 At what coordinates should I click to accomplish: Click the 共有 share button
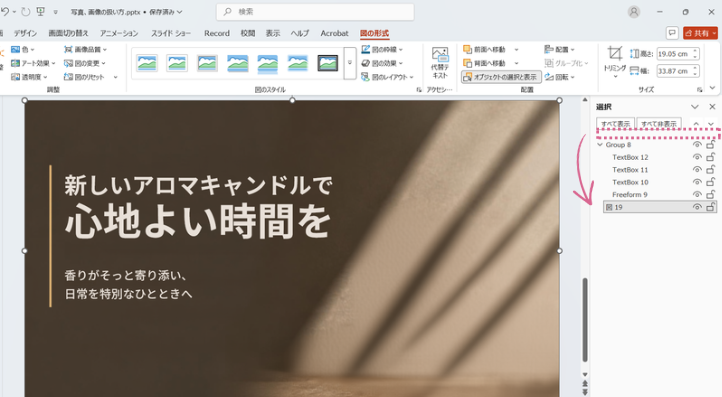(x=697, y=33)
